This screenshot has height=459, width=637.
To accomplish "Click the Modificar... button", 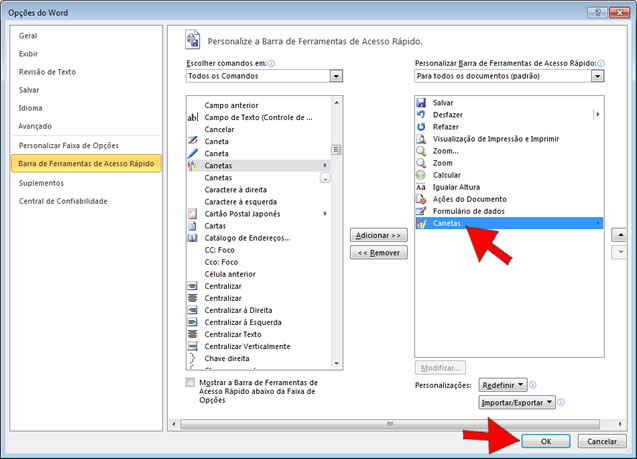I will (x=440, y=368).
